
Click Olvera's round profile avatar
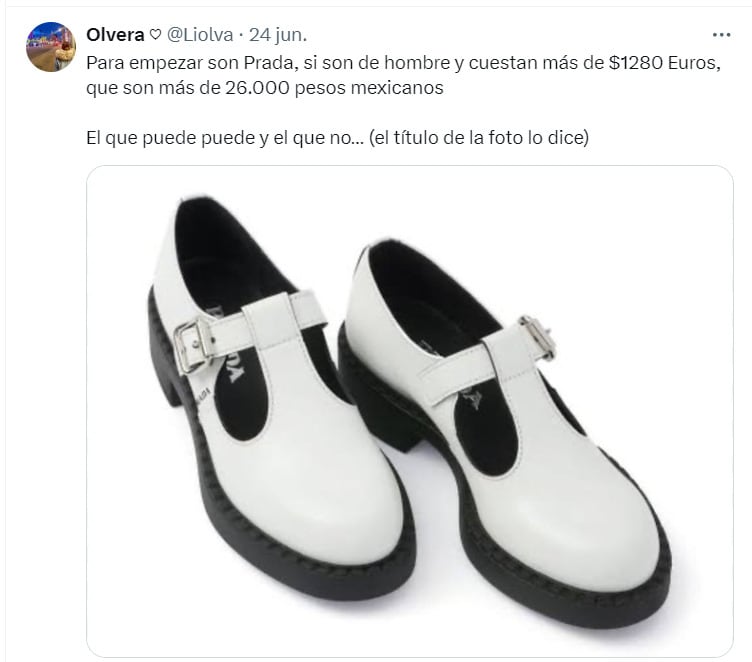(x=51, y=47)
